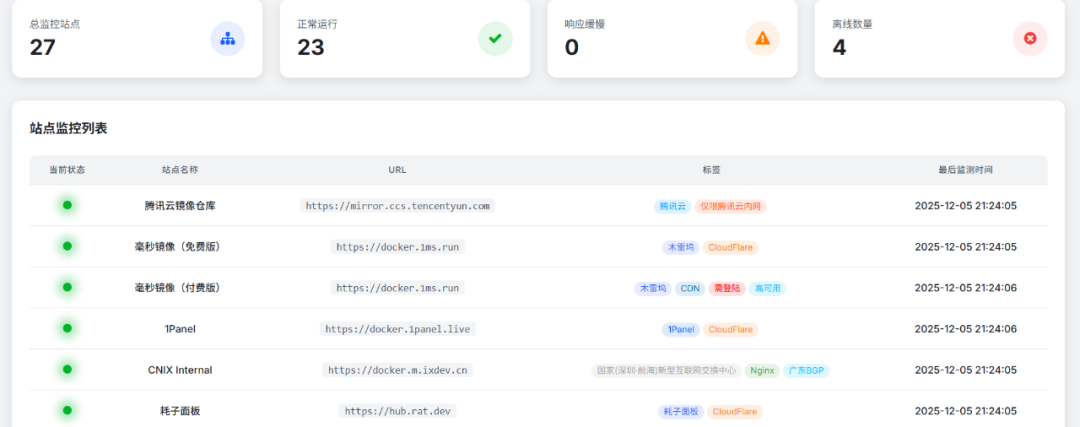Screen dimensions: 1080x427
Task: Click the 正常运行 card label
Action: pos(318,24)
